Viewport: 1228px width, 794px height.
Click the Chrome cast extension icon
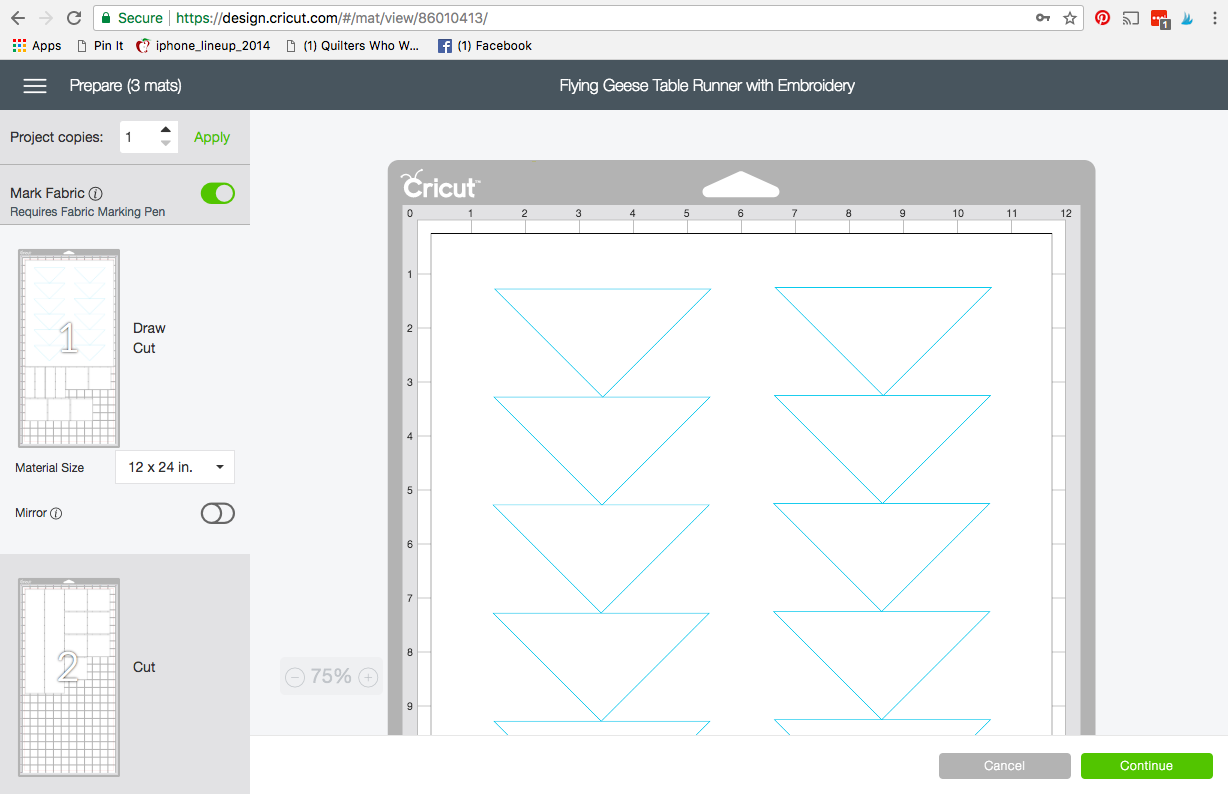coord(1131,18)
